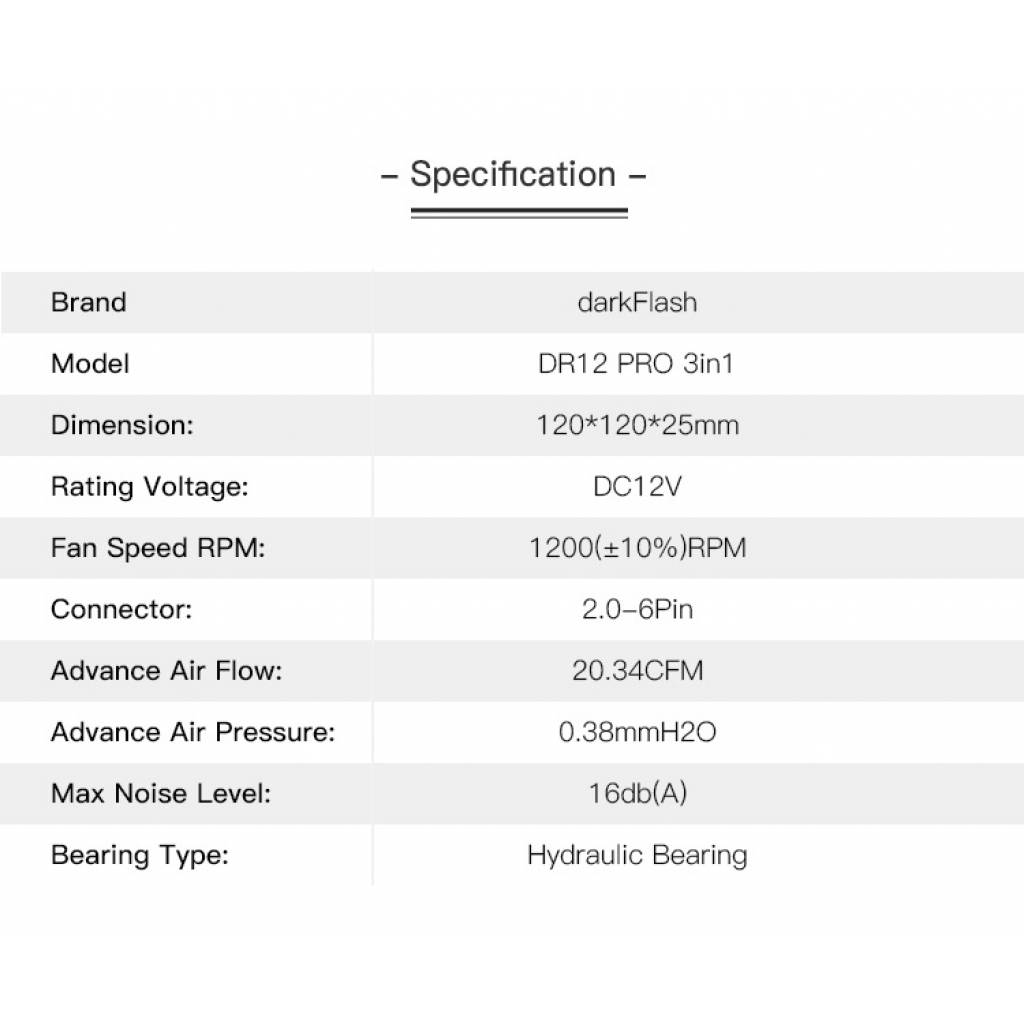The width and height of the screenshot is (1024, 1024).
Task: Click the Specification heading
Action: tap(513, 175)
